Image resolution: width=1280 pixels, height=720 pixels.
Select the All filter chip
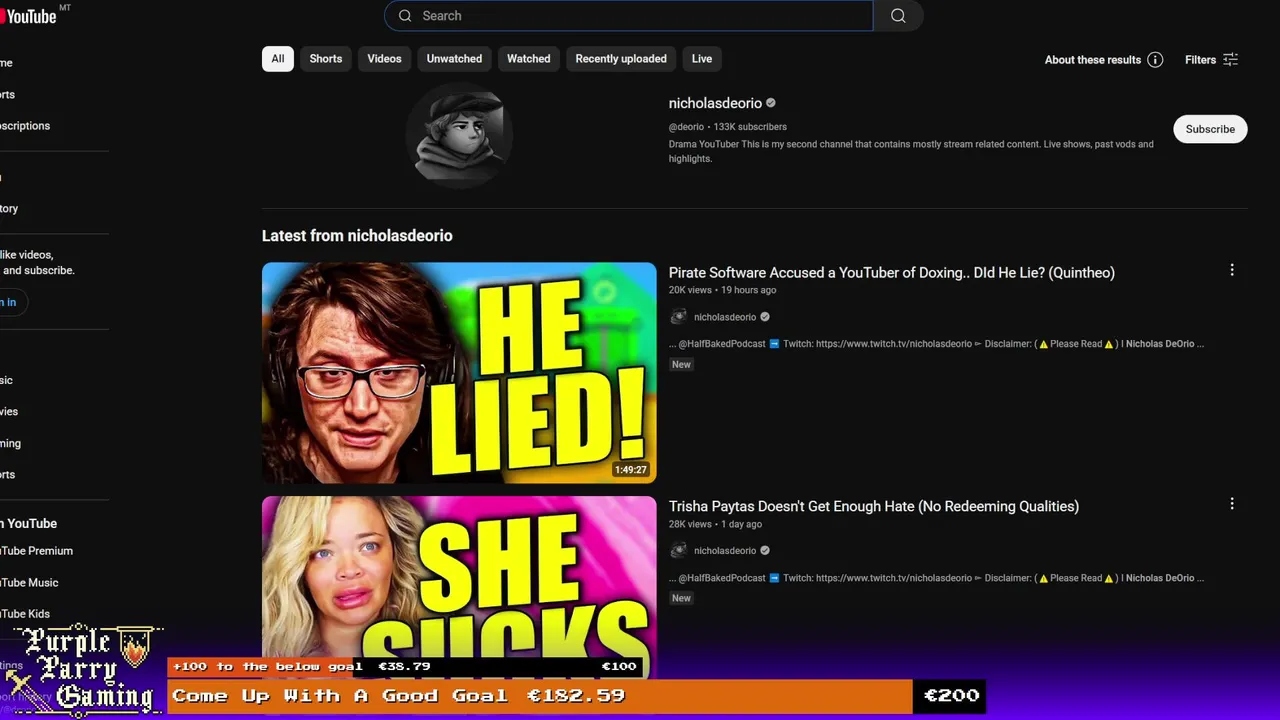pos(278,59)
